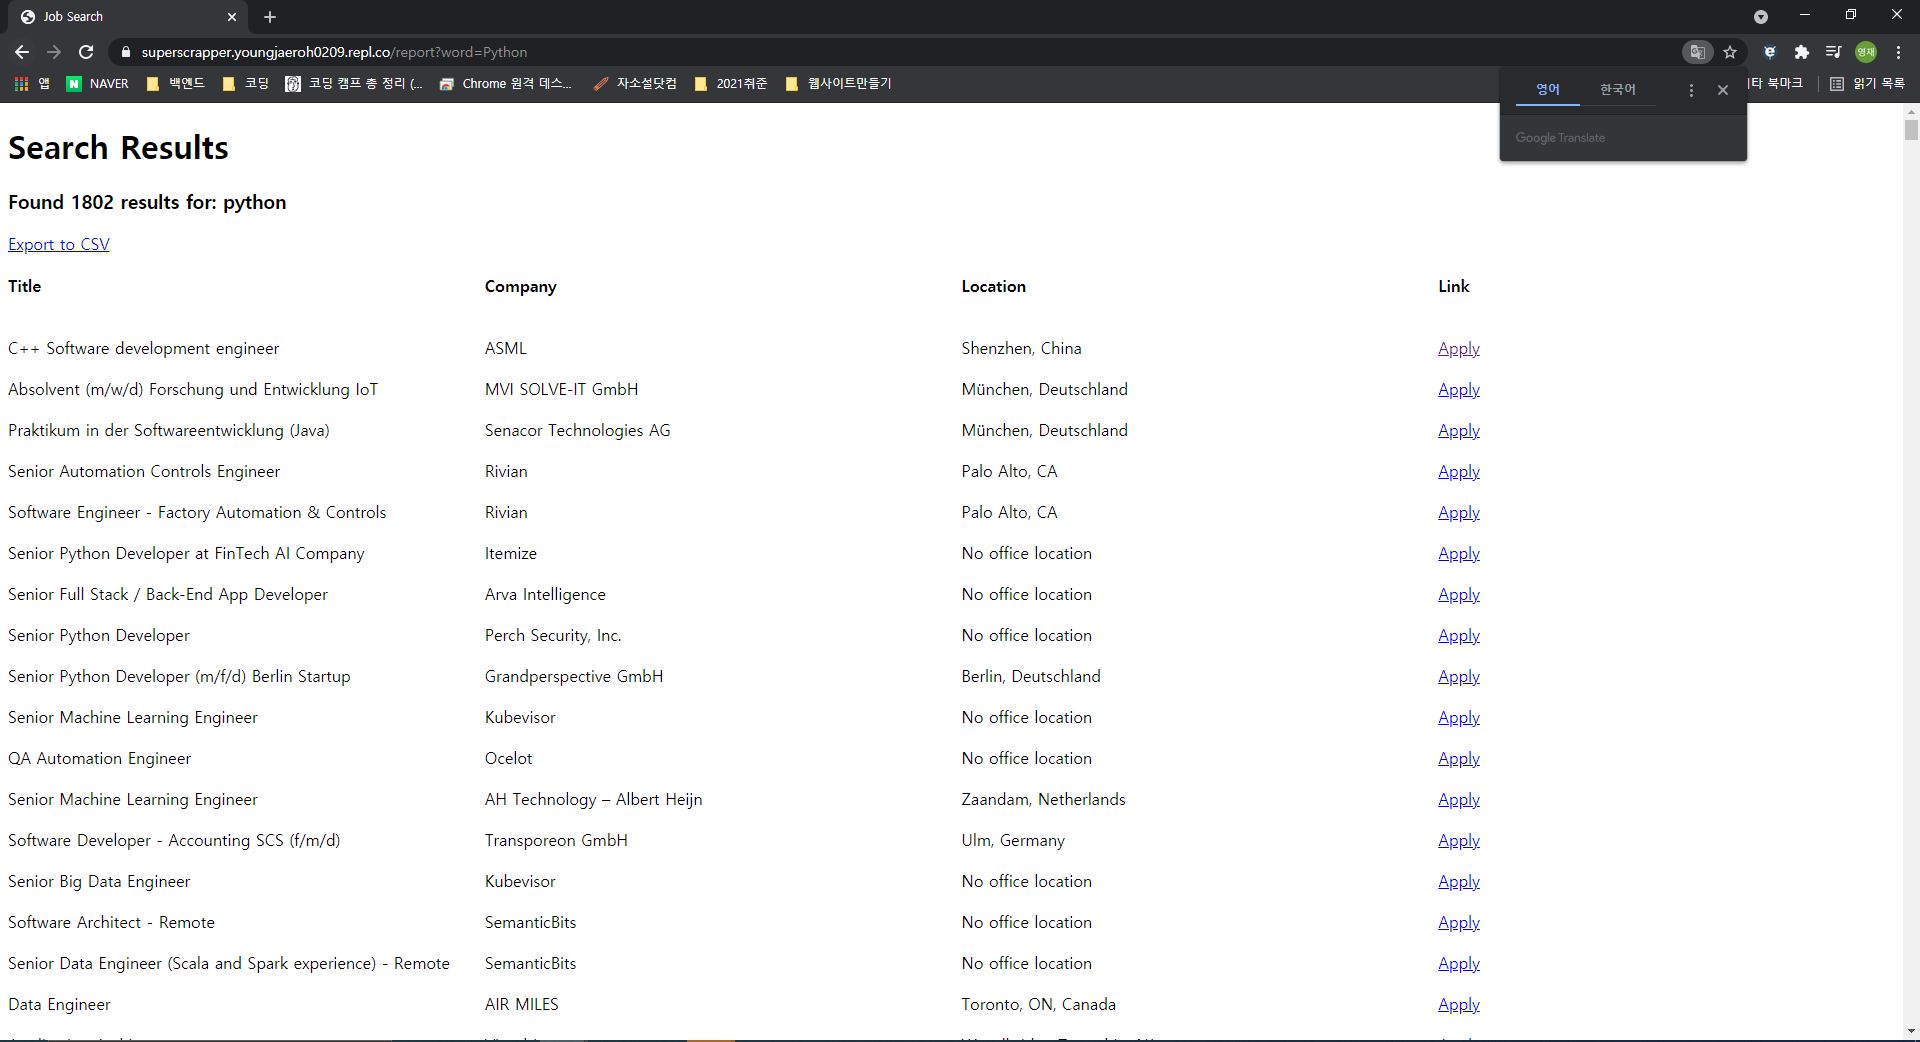
Task: Open the 웹사이트만들기 bookmark folder
Action: pyautogui.click(x=839, y=84)
